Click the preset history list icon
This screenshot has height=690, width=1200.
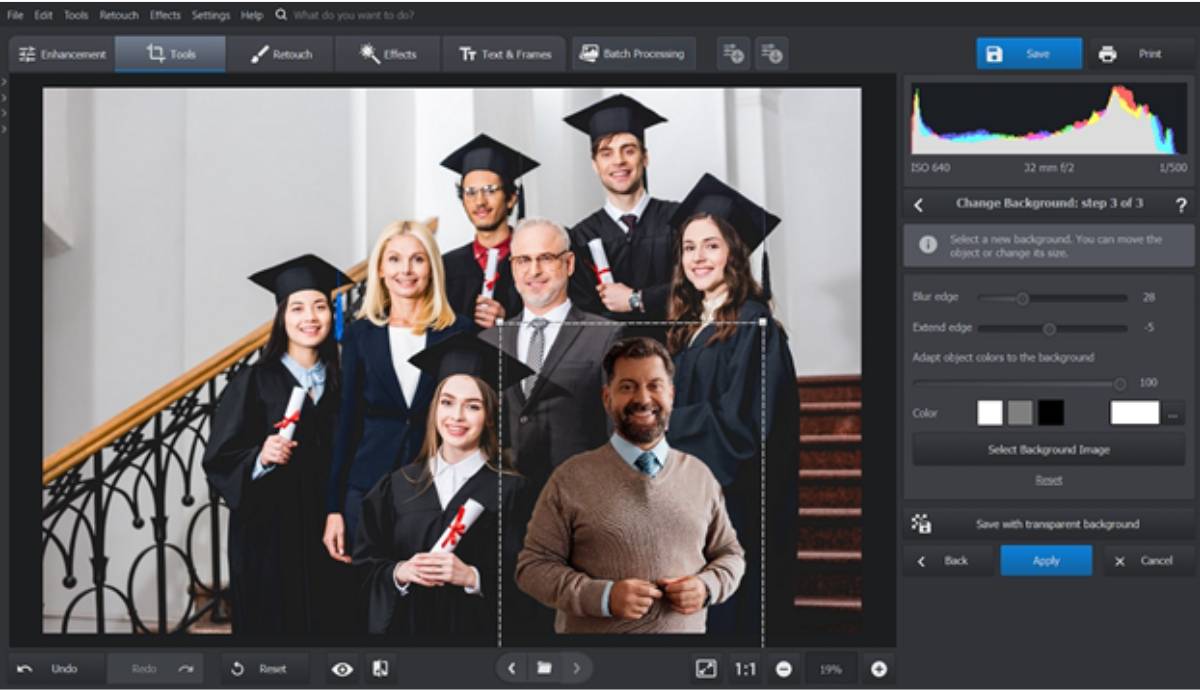click(771, 54)
